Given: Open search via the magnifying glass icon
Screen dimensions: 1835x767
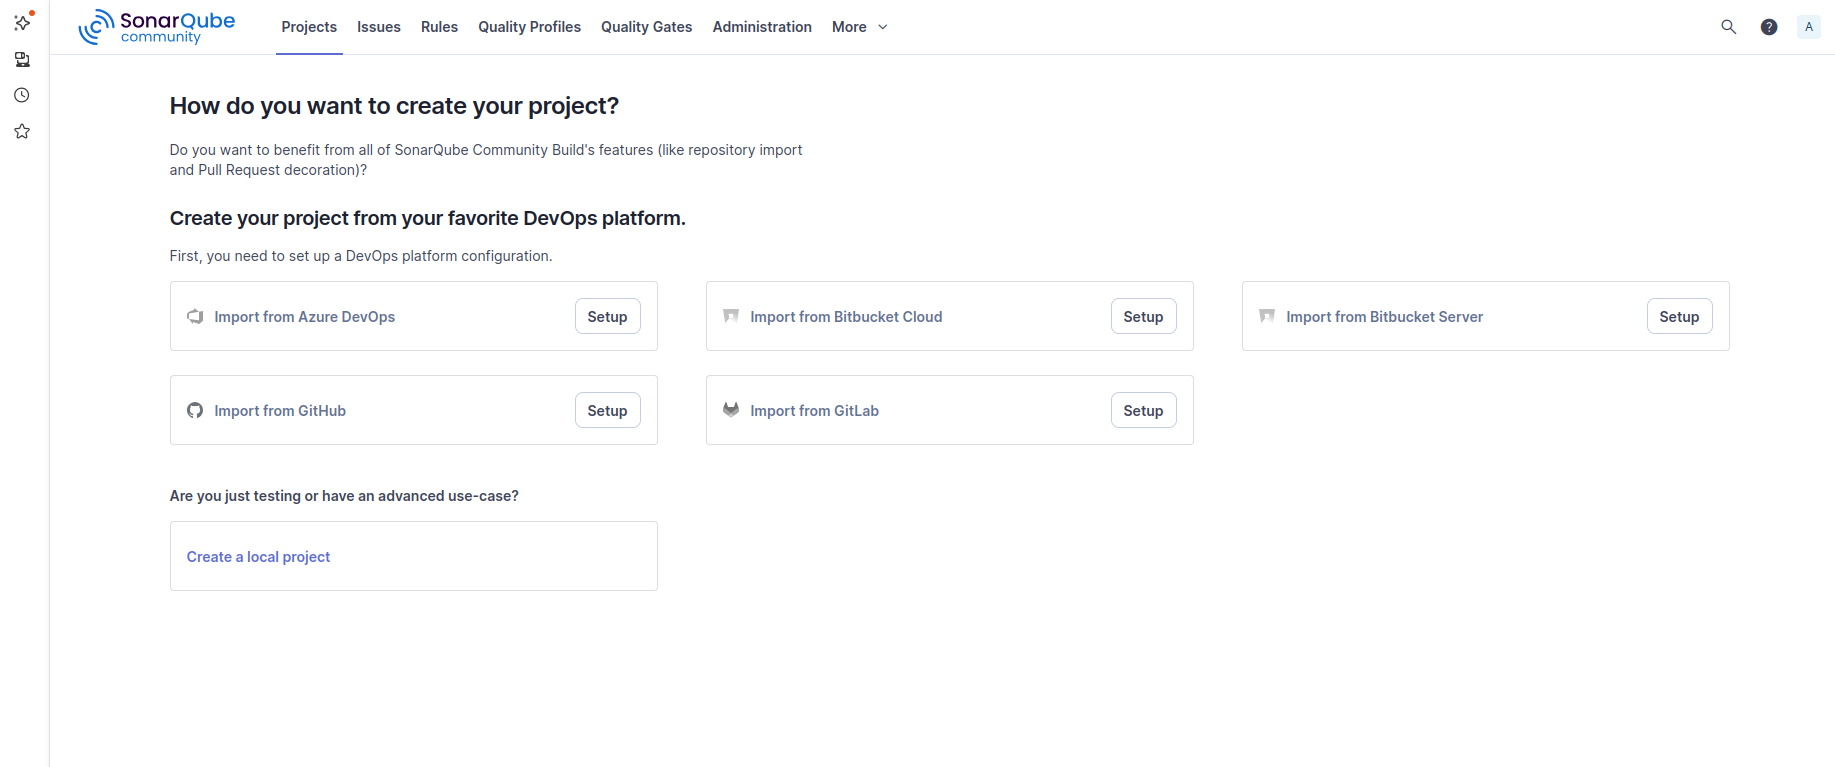Looking at the screenshot, I should point(1728,27).
